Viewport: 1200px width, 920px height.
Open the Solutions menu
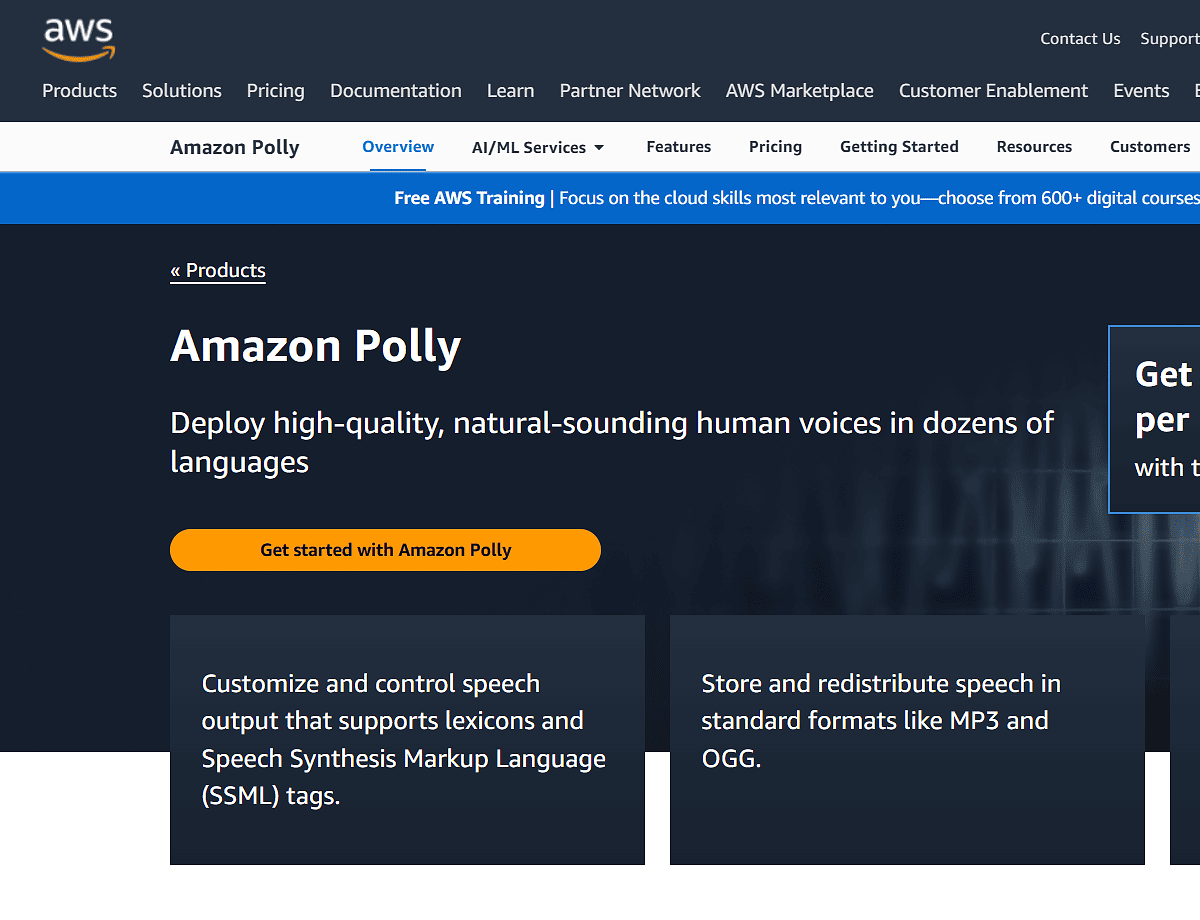[181, 90]
